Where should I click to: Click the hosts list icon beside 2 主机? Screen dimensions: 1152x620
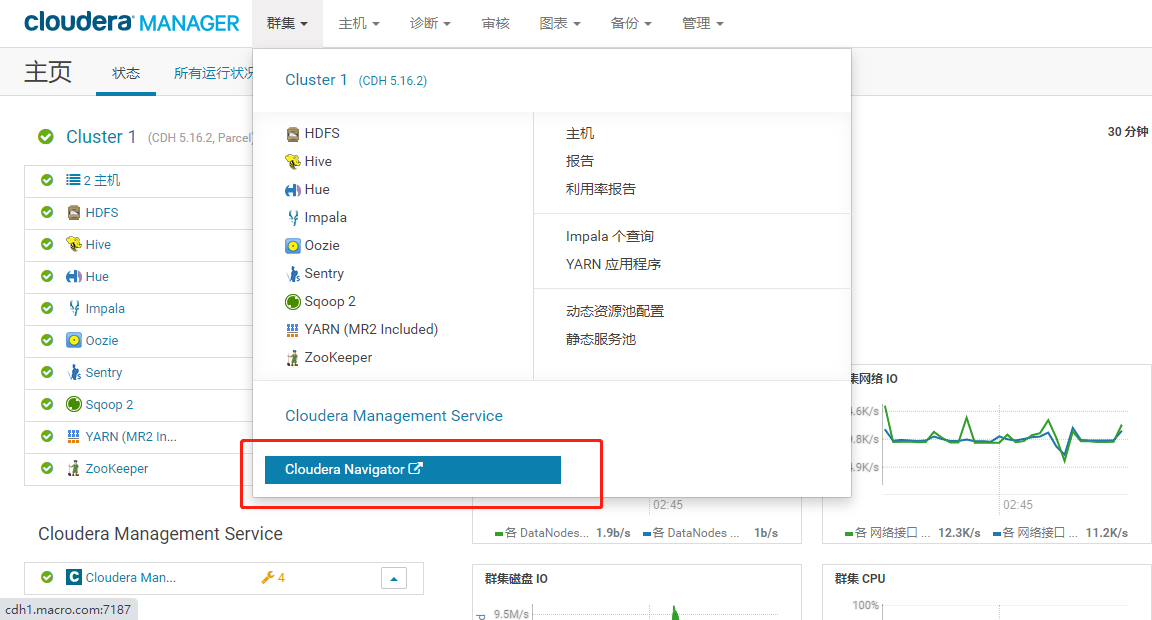pos(73,180)
